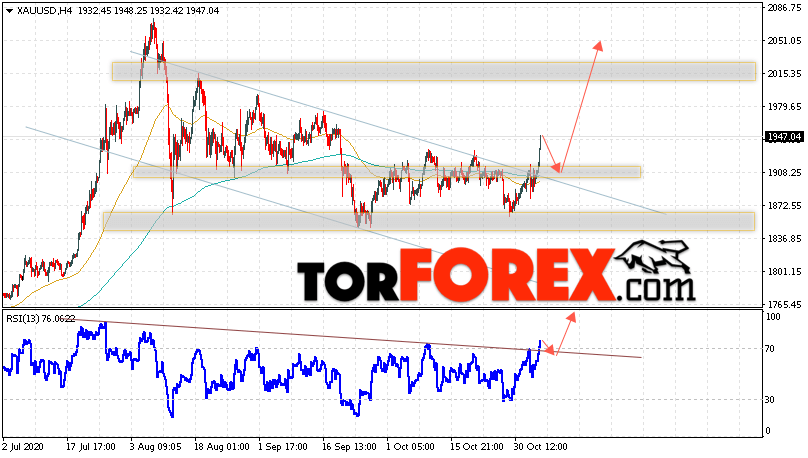Select RSI axis level 70
The height and width of the screenshot is (458, 808).
[770, 349]
